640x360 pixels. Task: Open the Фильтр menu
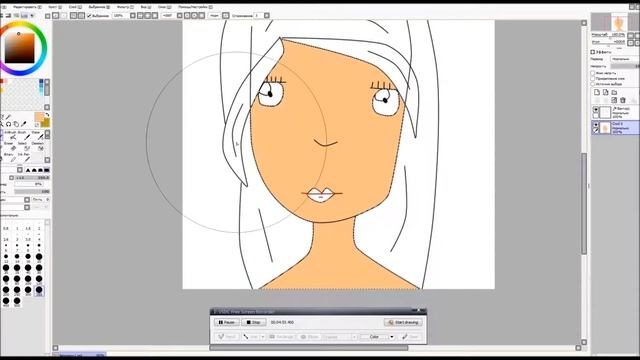pyautogui.click(x=125, y=7)
